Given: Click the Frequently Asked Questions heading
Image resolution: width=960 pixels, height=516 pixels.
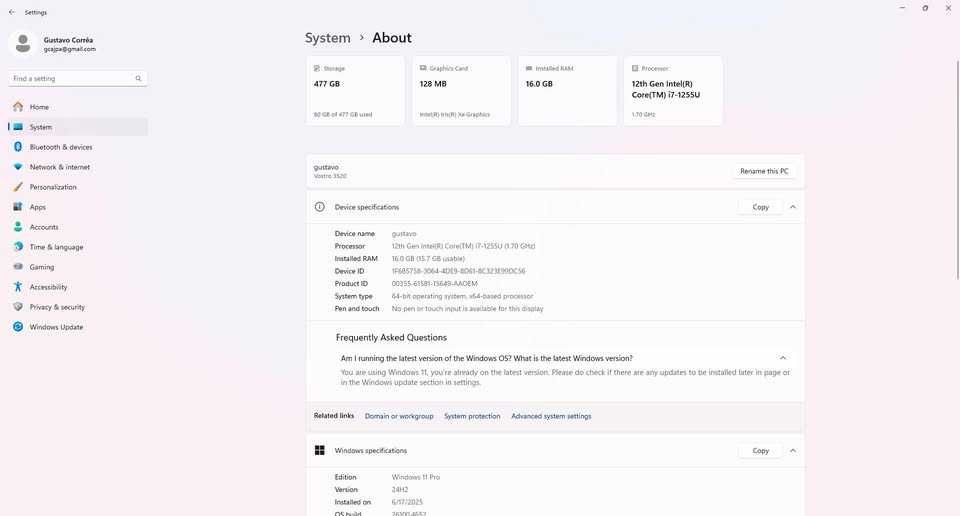Looking at the screenshot, I should 391,337.
